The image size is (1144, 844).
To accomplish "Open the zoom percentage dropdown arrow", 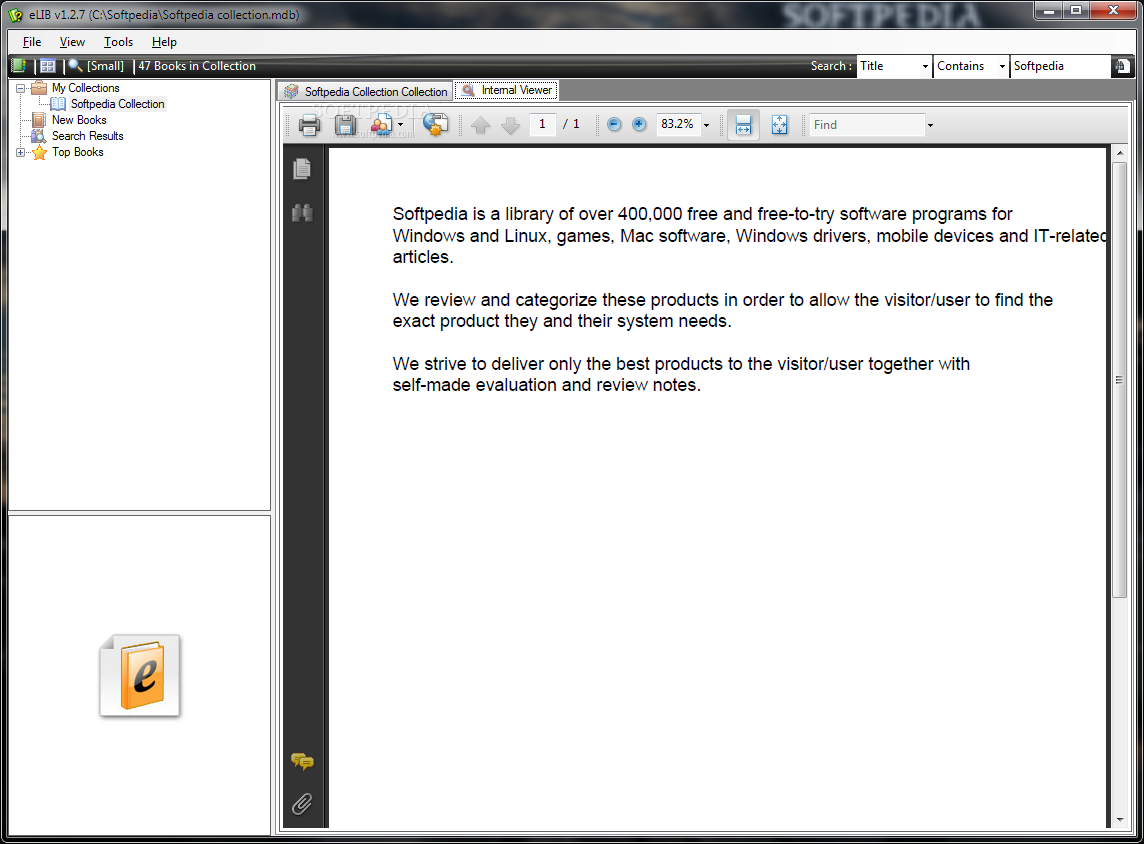I will pos(706,125).
